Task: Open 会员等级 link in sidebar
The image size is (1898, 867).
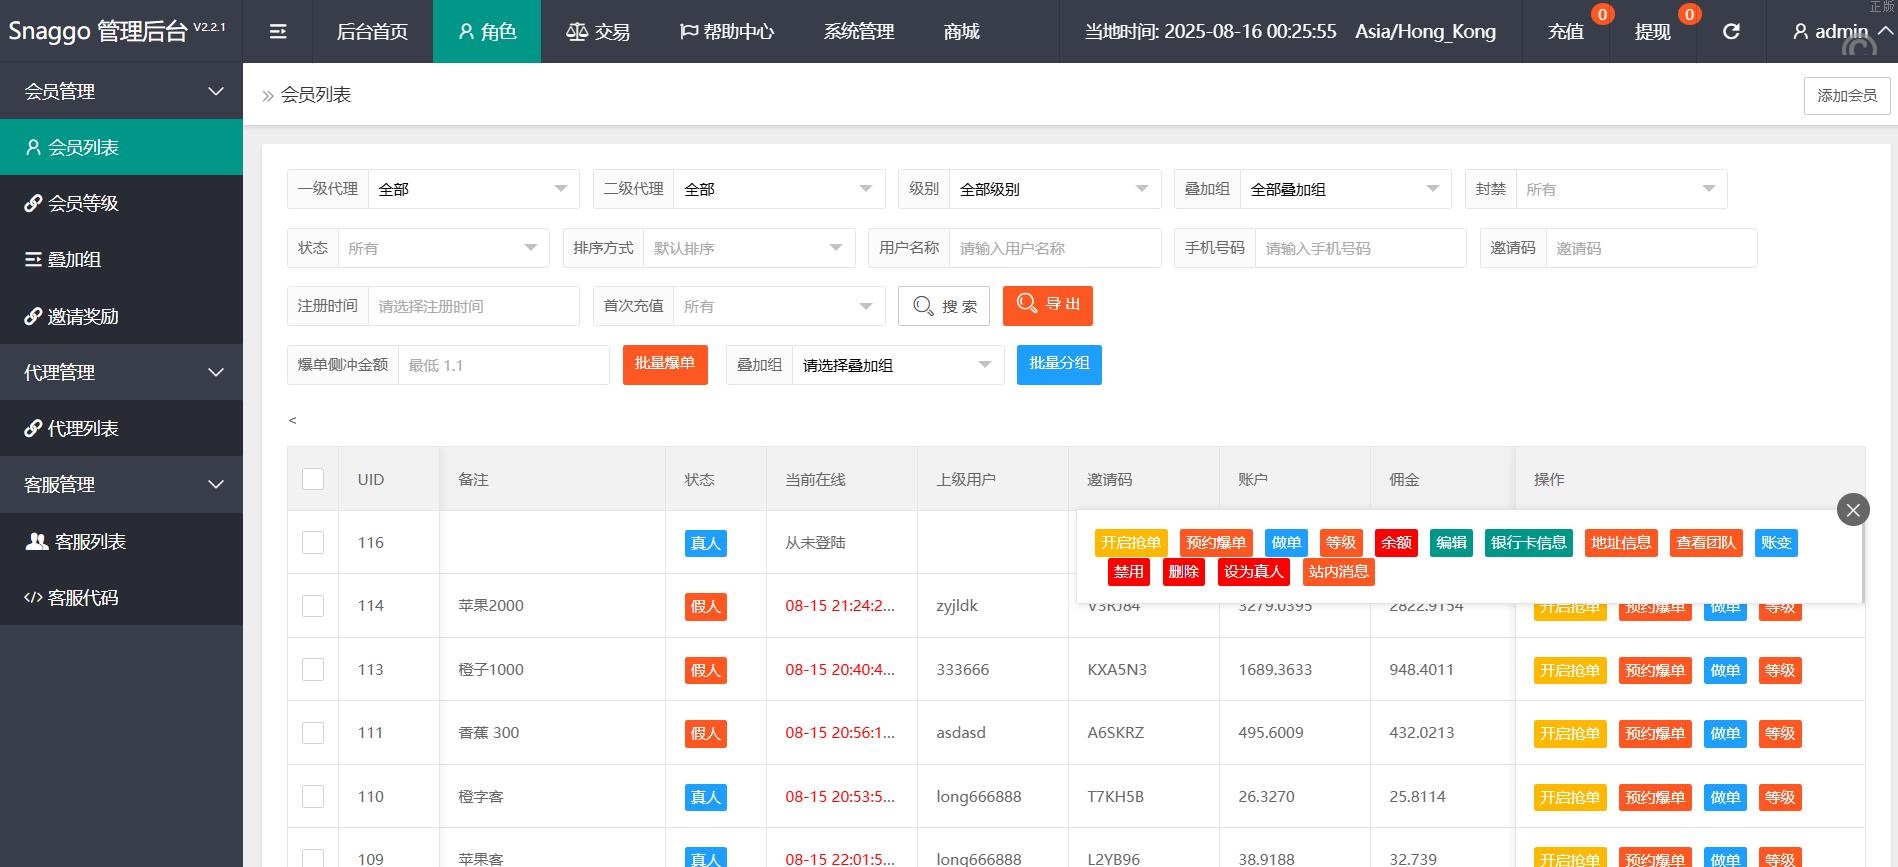Action: click(x=83, y=203)
